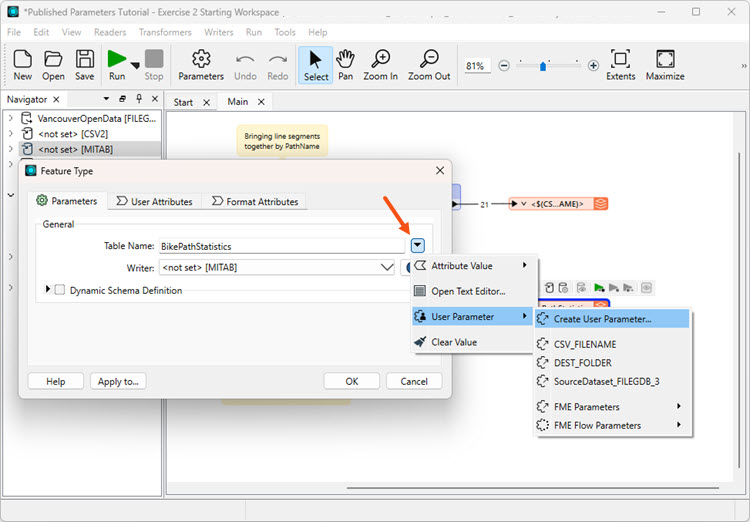This screenshot has width=750, height=522.
Task: Click the Redo toolbar icon
Action: tap(278, 65)
